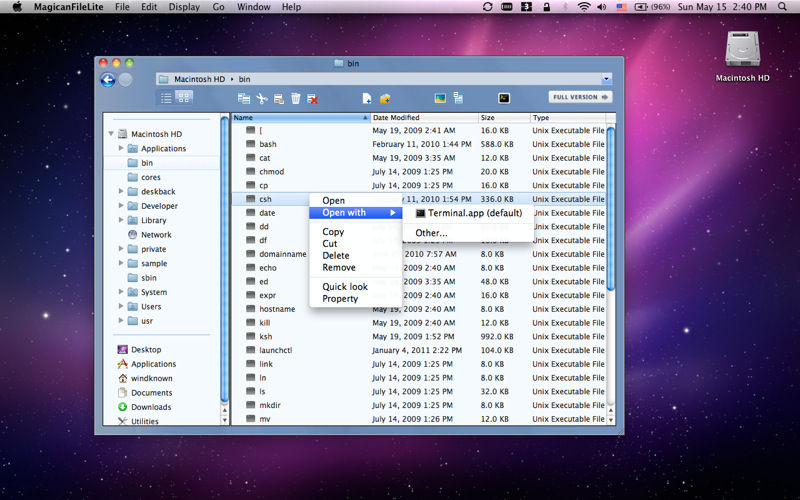Expand the System folder in tree
Image resolution: width=800 pixels, height=500 pixels.
[x=121, y=292]
